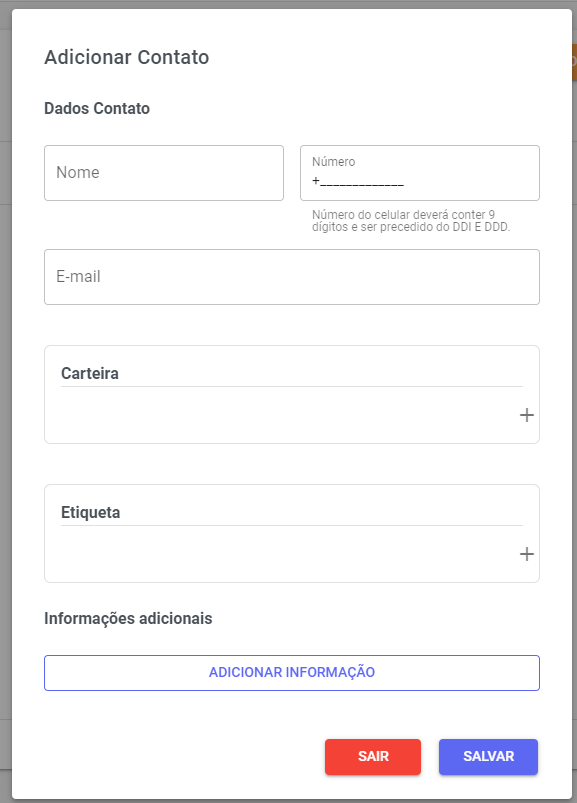Image resolution: width=577 pixels, height=803 pixels.
Task: Click the helper text about DDI and DDD
Action: coord(411,221)
